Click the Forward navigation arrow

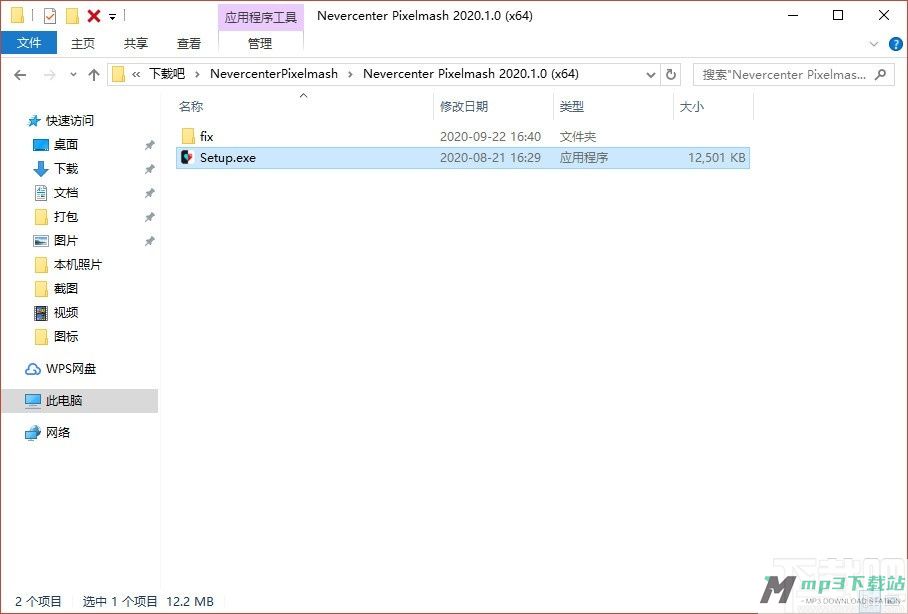coord(50,75)
